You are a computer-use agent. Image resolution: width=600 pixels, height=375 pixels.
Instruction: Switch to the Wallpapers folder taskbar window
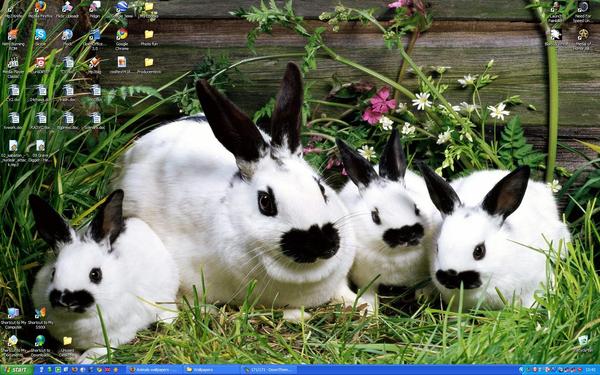[x=211, y=370]
